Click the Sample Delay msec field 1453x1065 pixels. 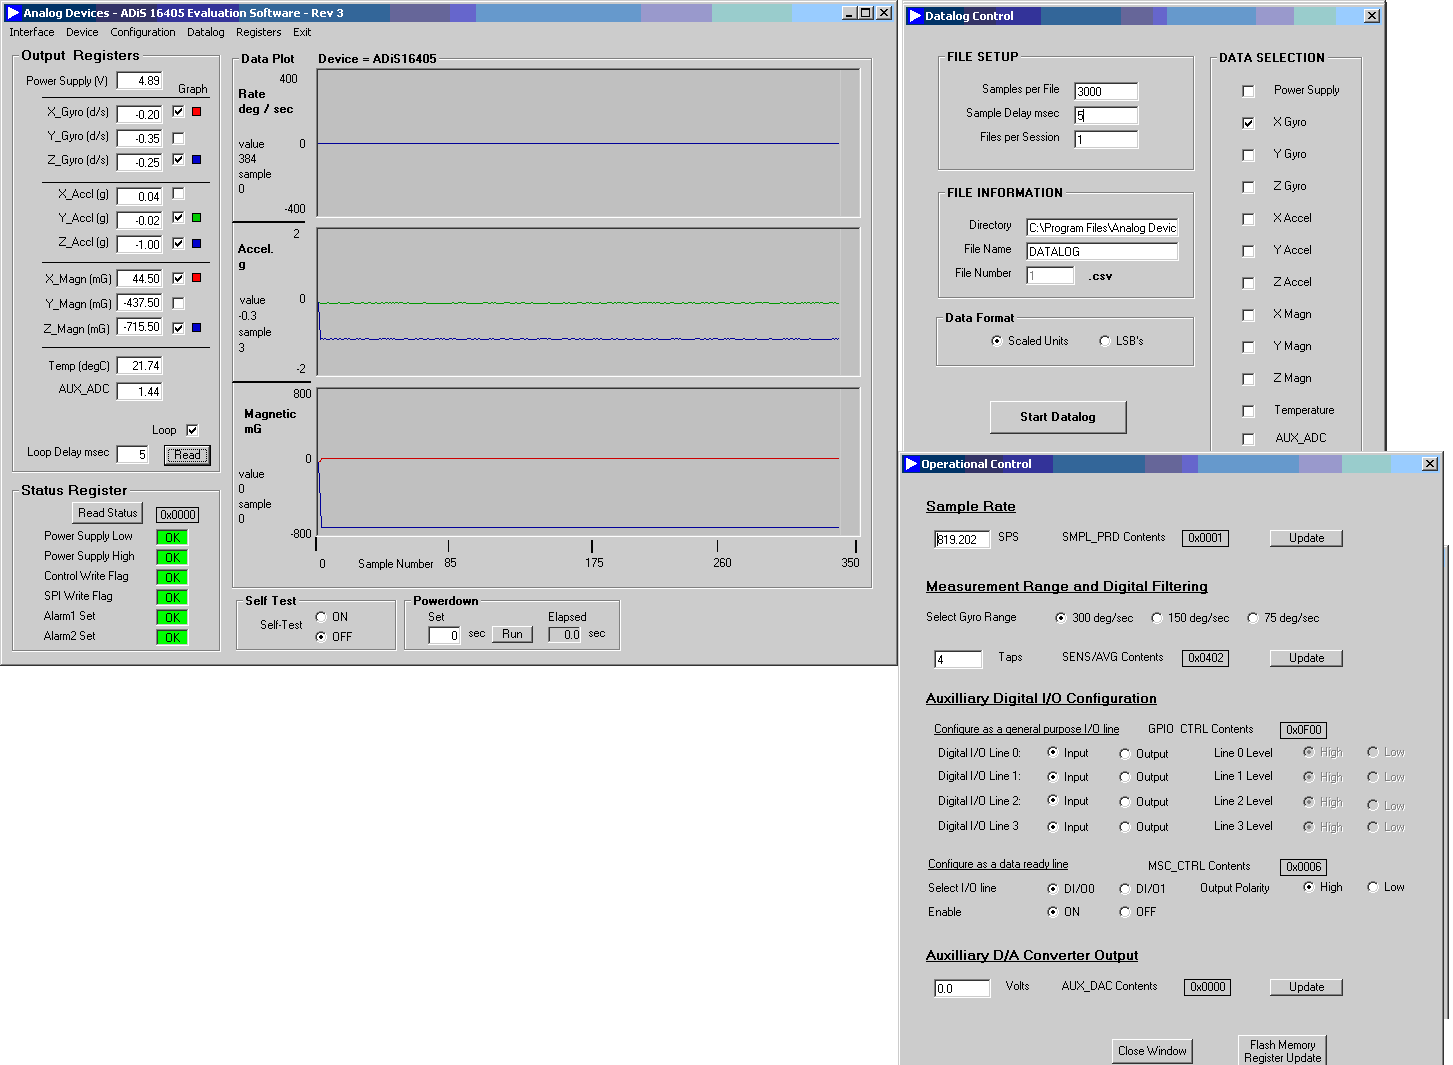click(x=1106, y=115)
